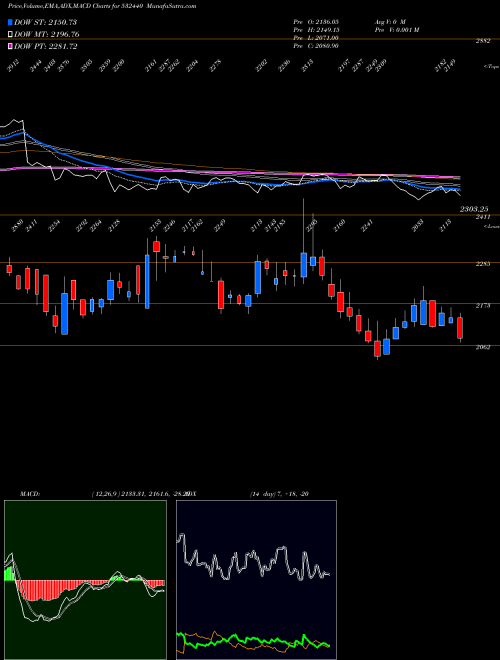Image resolution: width=500 pixels, height=660 pixels.
Task: Select the 'Pre L: 2071.00' low value
Action: (x=316, y=38)
